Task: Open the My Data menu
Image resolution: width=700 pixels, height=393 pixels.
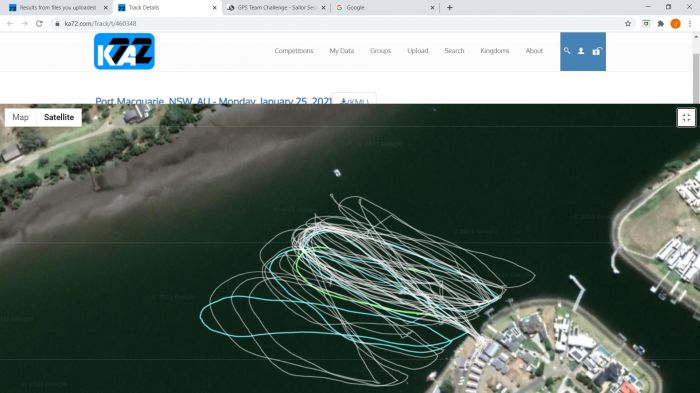Action: click(x=342, y=51)
